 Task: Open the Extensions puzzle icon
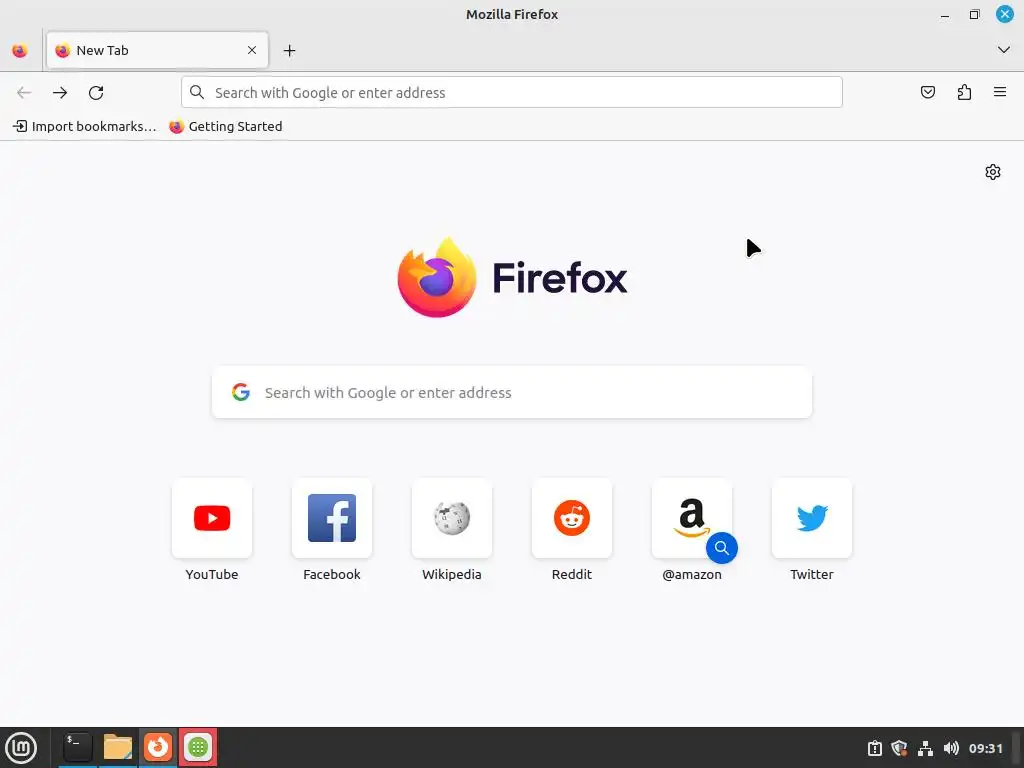point(964,92)
